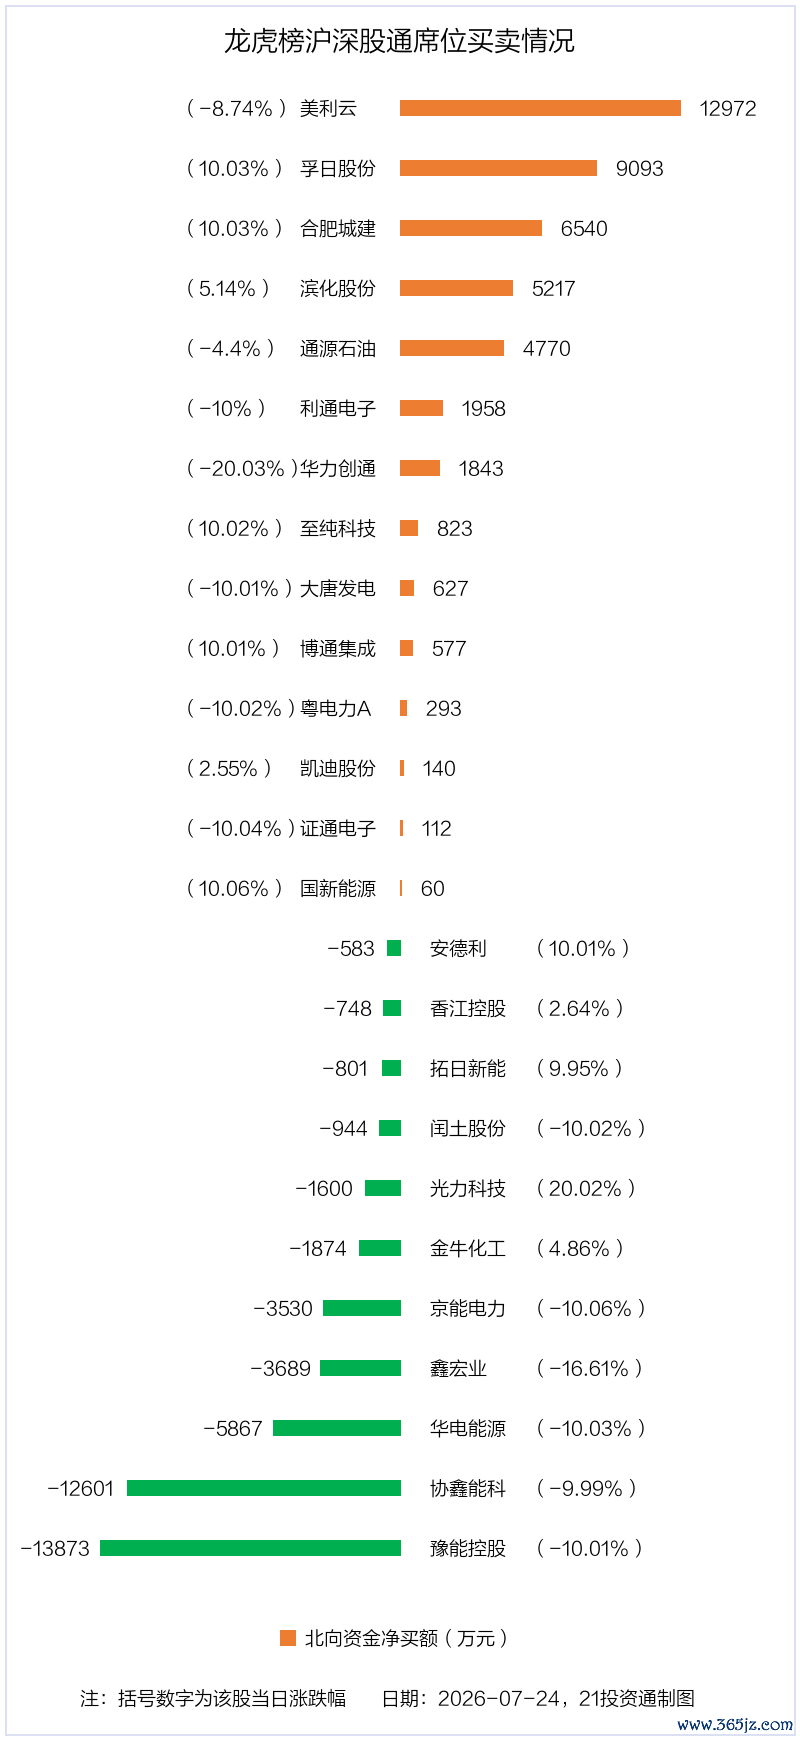The width and height of the screenshot is (800, 1740).
Task: Click the 滨化股份 bar valued 5217
Action: [456, 288]
